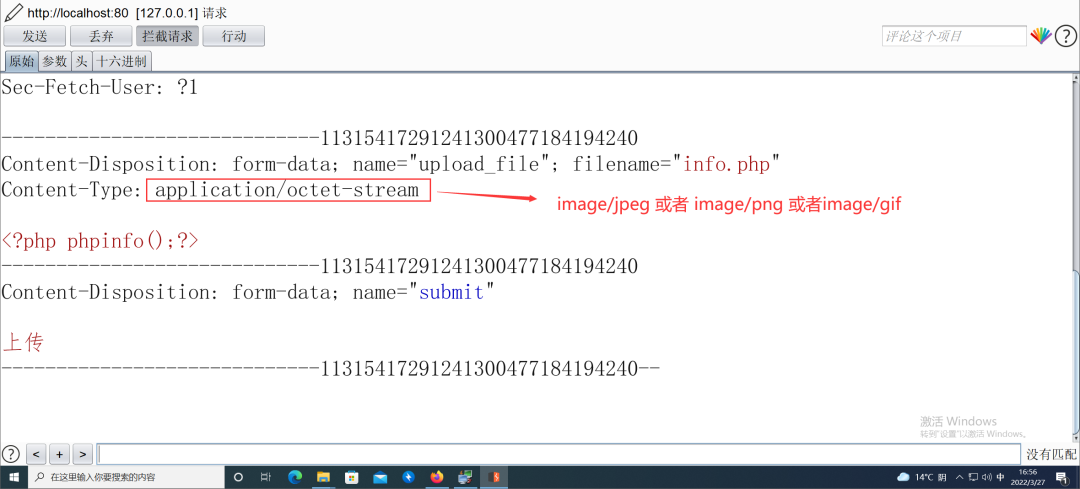
Task: Click the 评论这个项目 comment field
Action: coord(953,36)
